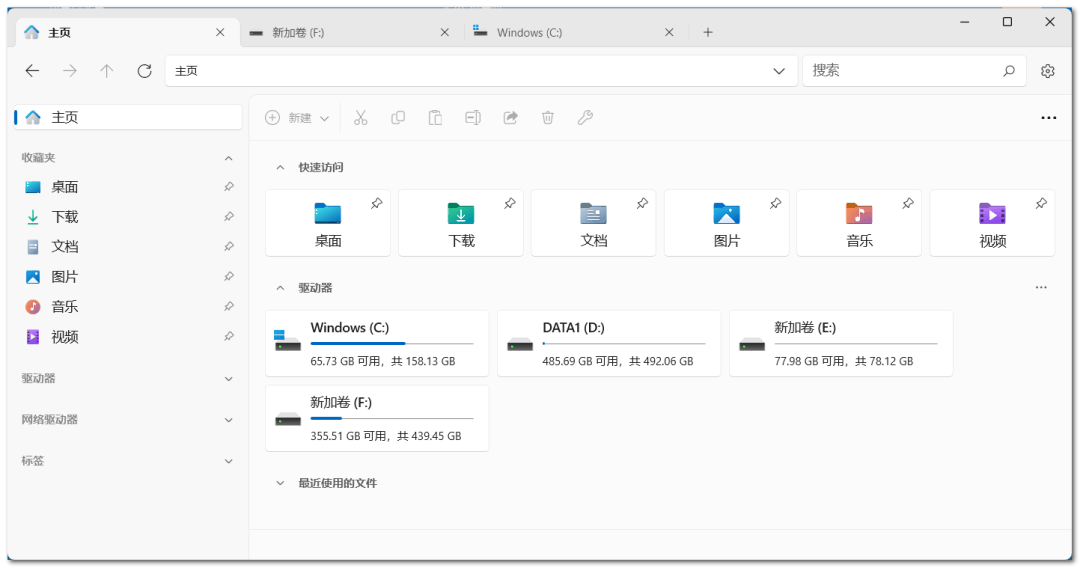This screenshot has height=568, width=1080.
Task: Click the Delete trash icon
Action: (548, 118)
